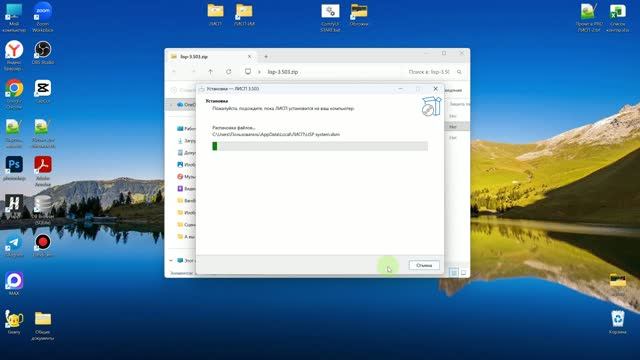Open the Корзина recycle bin icon
The height and width of the screenshot is (360, 640).
(618, 322)
